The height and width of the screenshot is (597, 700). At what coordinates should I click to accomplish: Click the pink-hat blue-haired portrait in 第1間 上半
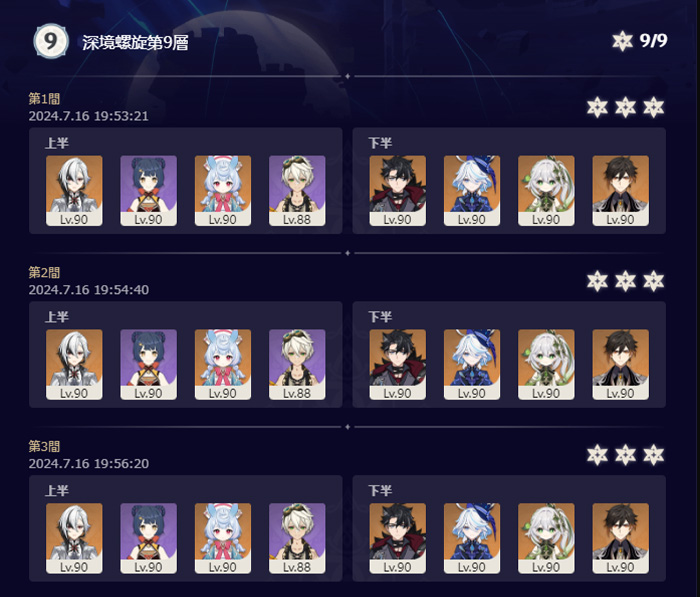(x=223, y=191)
